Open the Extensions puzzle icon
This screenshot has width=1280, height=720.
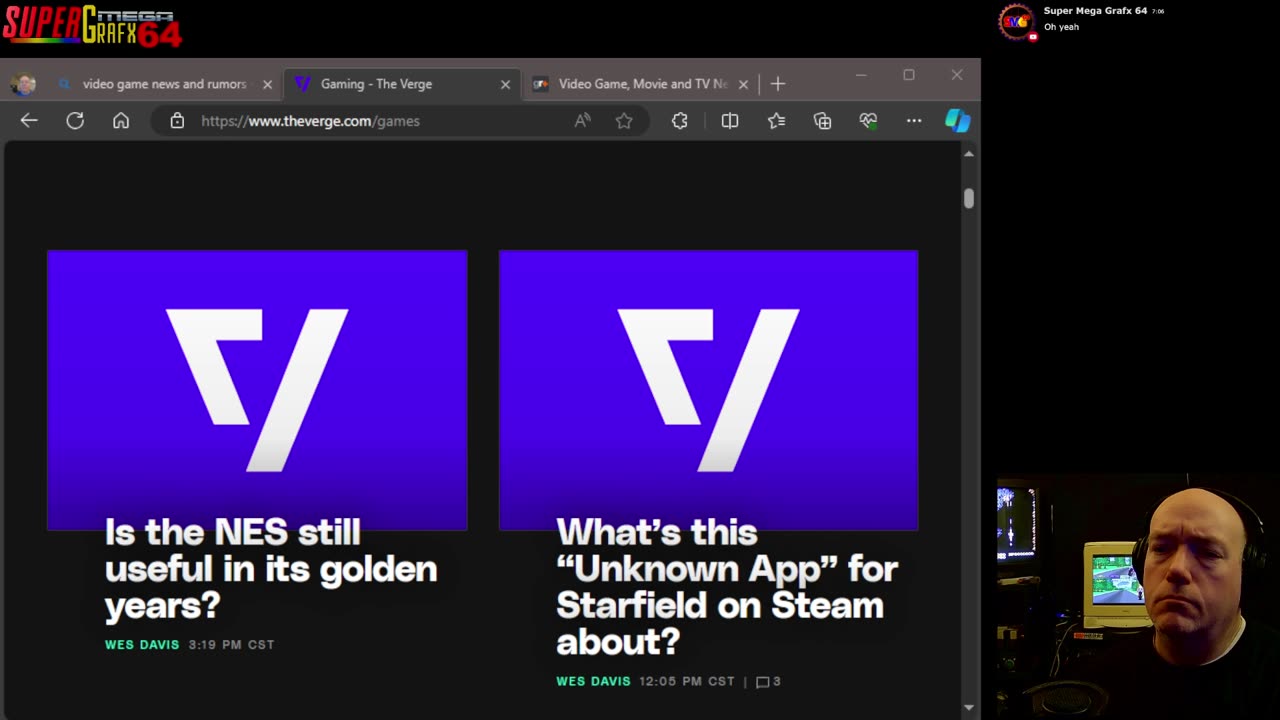(680, 121)
